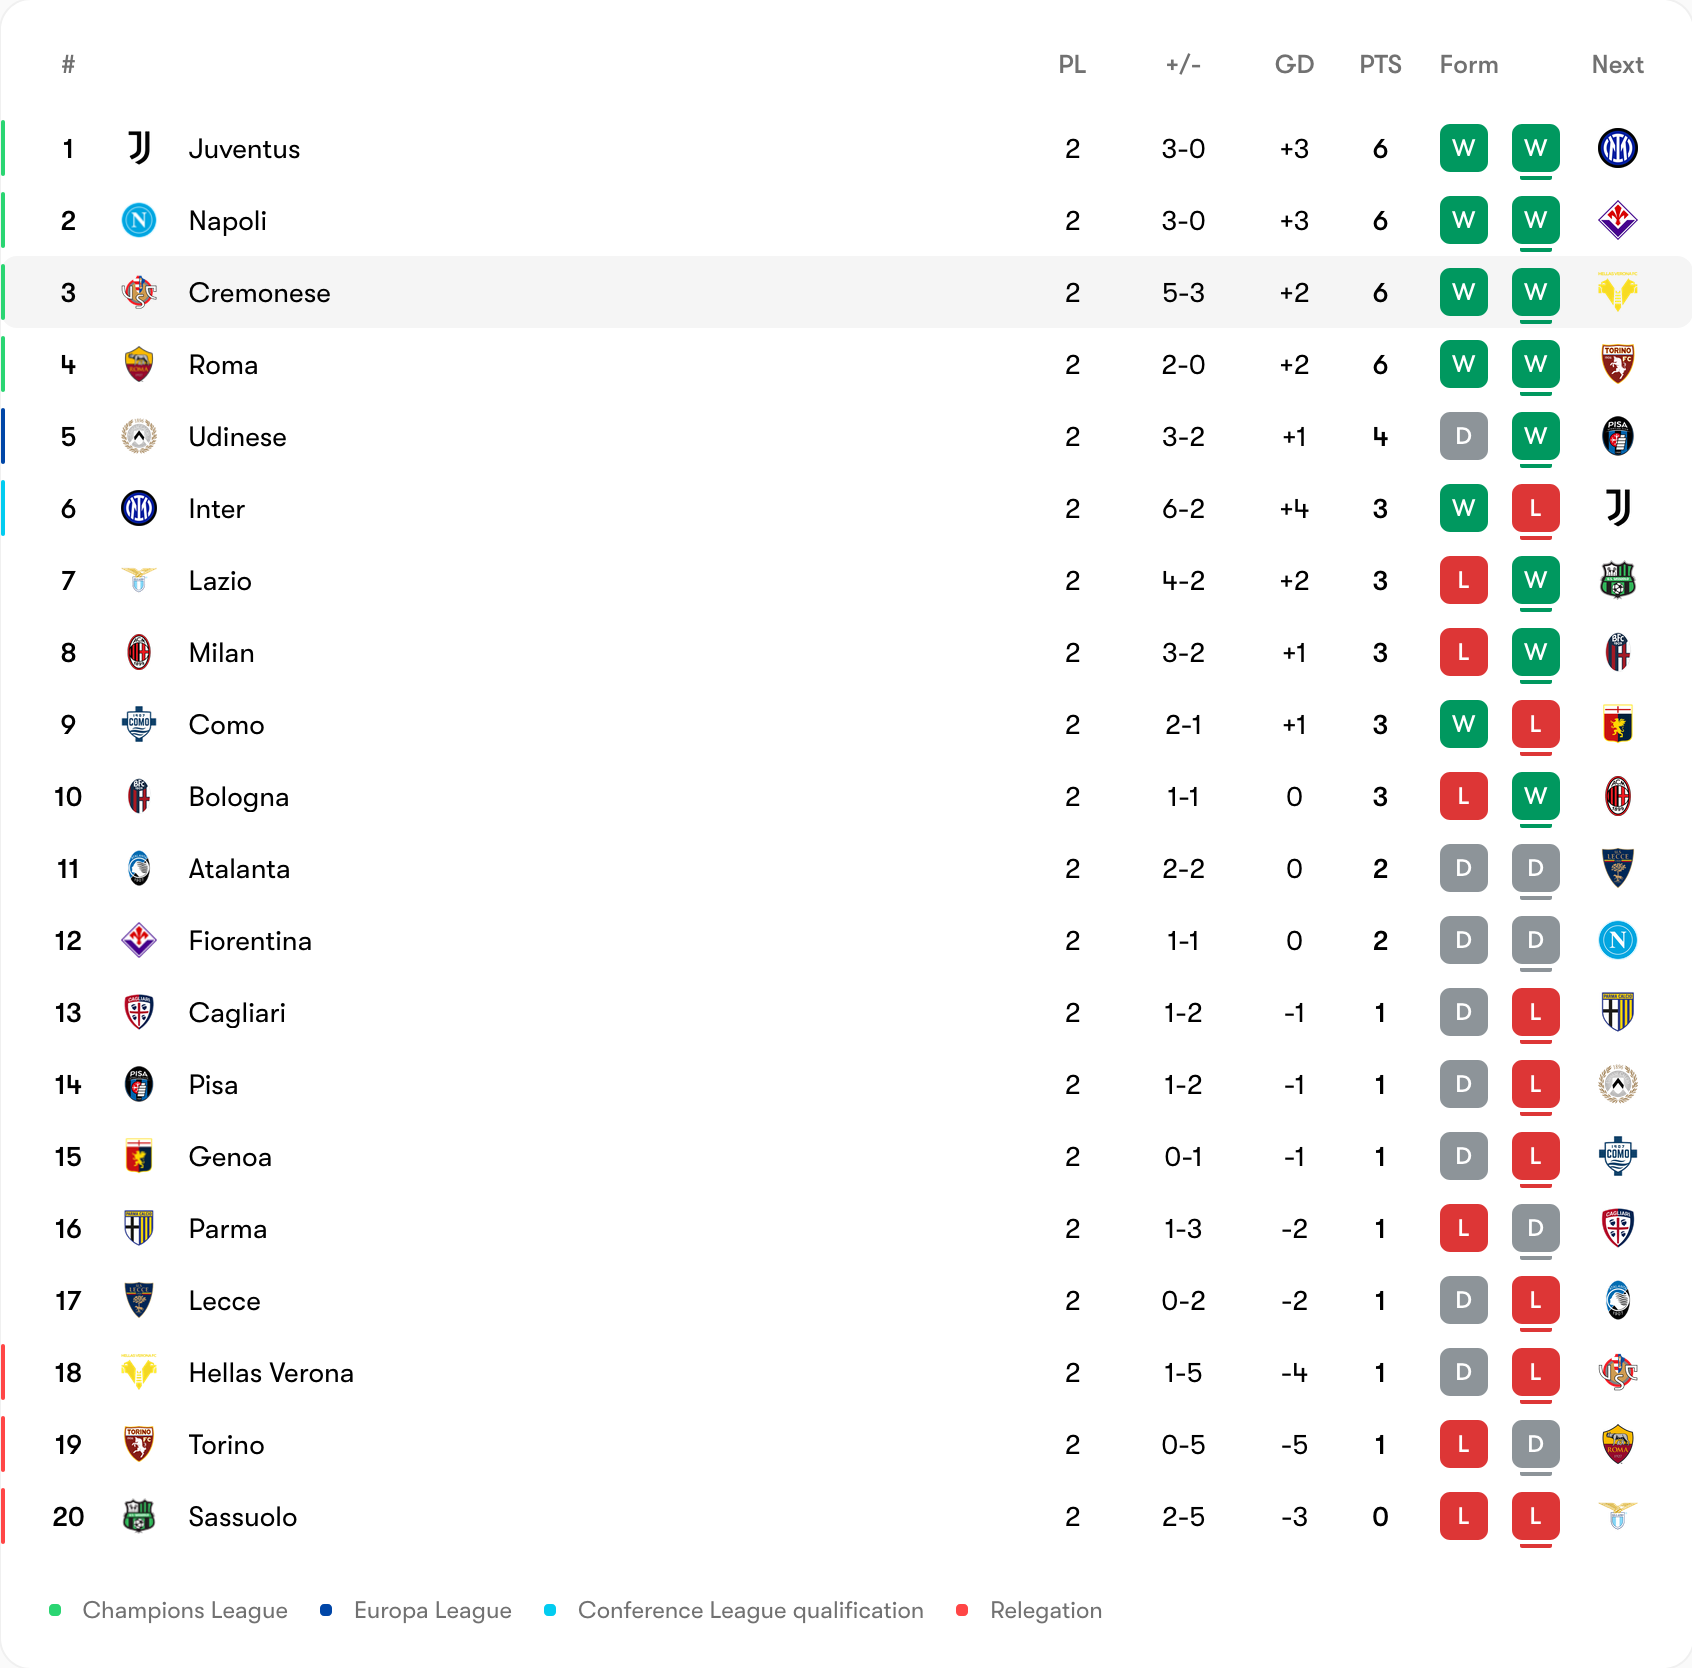Click Roma's next opponent Torino crest
The height and width of the screenshot is (1668, 1692).
click(x=1617, y=364)
